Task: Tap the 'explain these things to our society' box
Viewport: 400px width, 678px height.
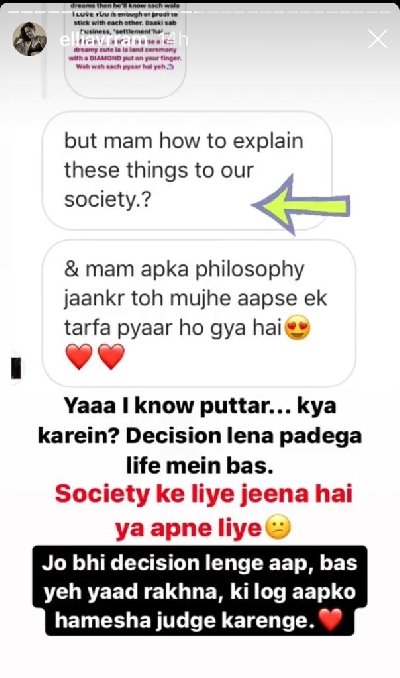Action: [187, 170]
